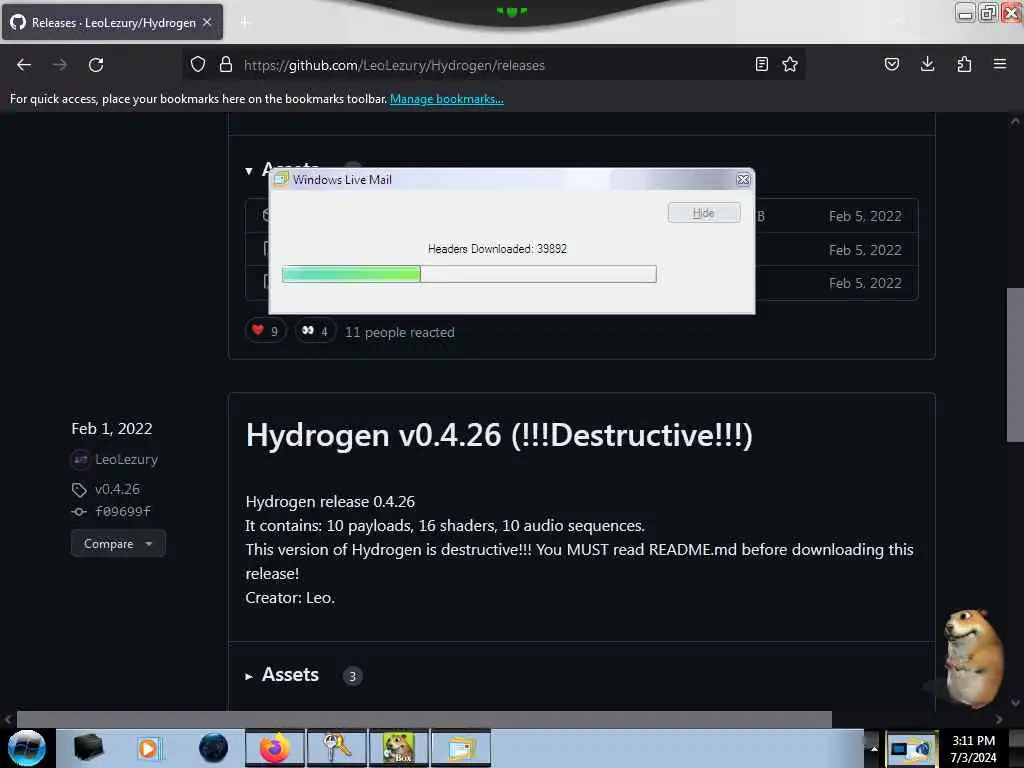Open the extensions puzzle icon

[x=964, y=64]
